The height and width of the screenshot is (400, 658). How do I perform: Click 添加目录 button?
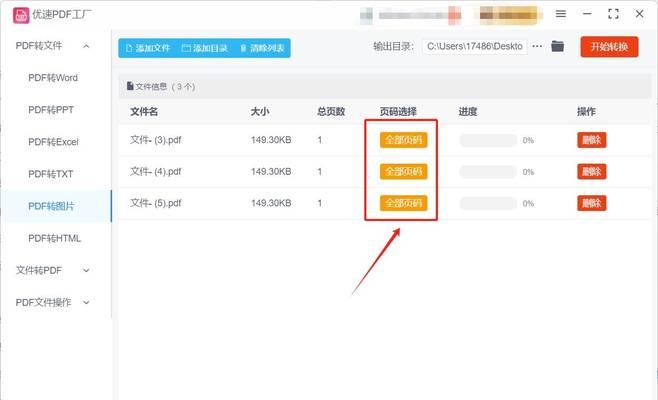click(205, 48)
